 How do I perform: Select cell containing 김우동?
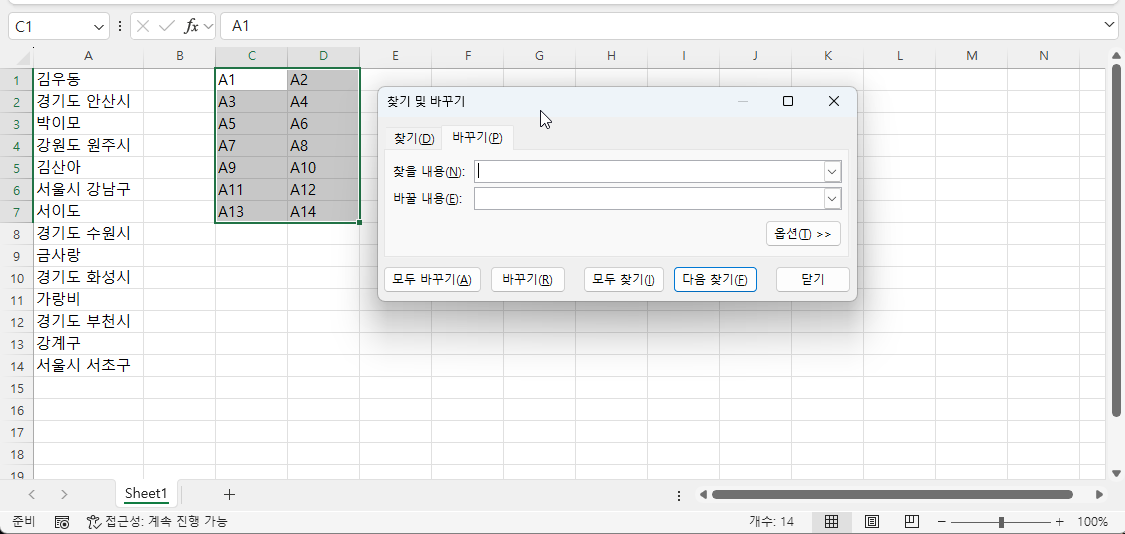click(88, 79)
